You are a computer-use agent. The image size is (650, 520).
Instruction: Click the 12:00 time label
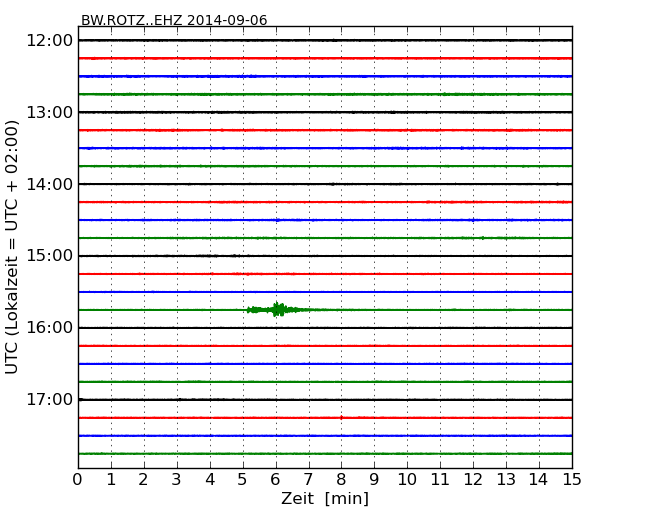coord(50,41)
